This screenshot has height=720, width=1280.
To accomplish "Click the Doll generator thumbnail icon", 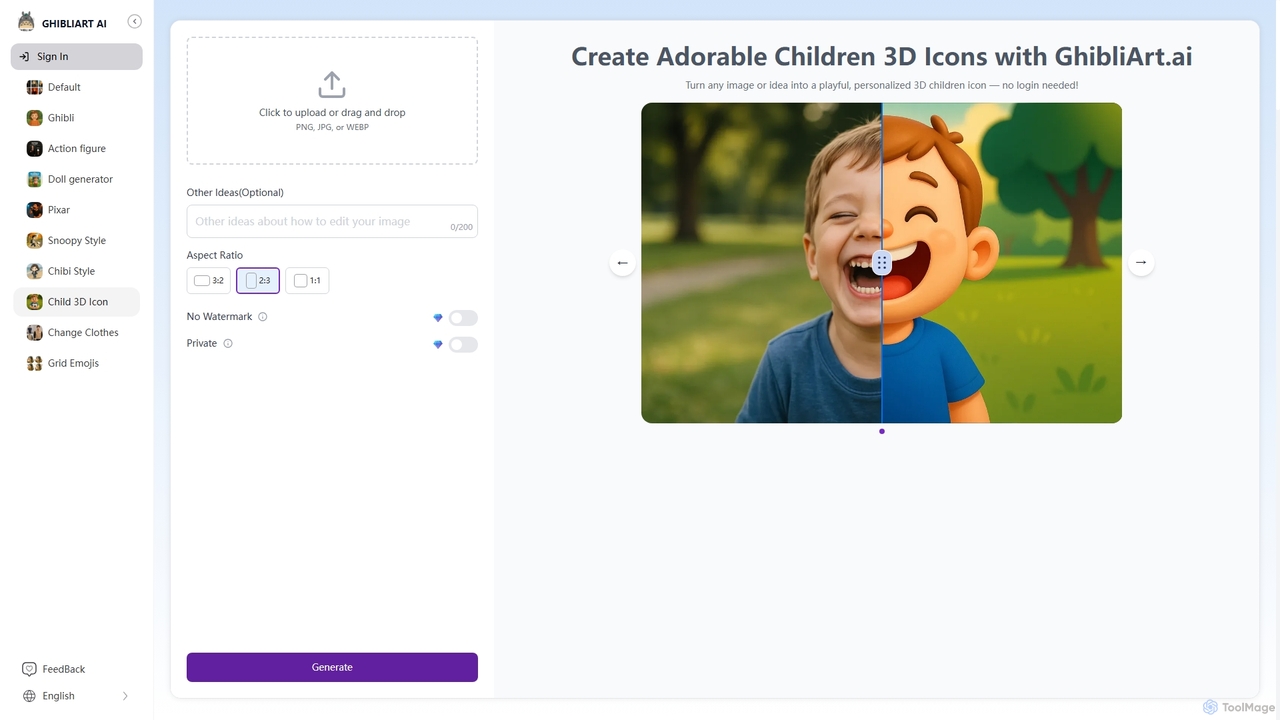I will (35, 179).
